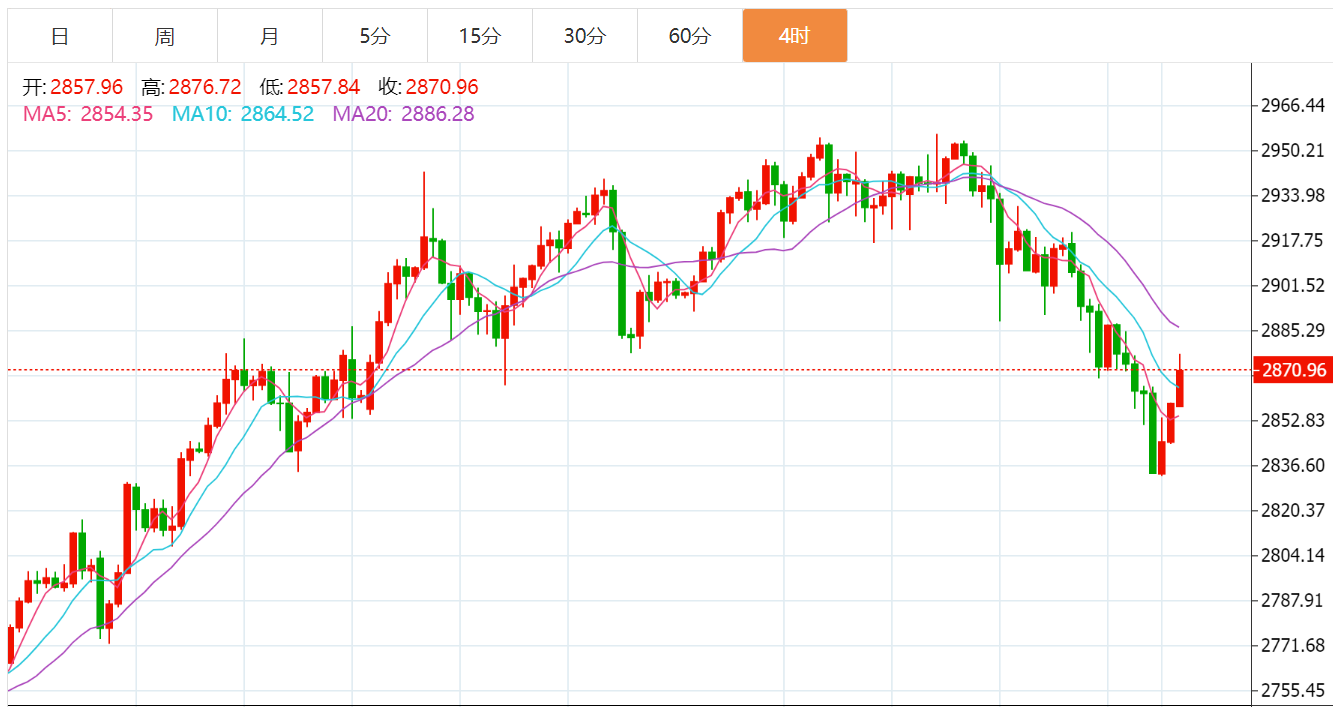This screenshot has height=707, width=1333.
Task: Switch to the 5分 timeframe tab
Action: (375, 37)
